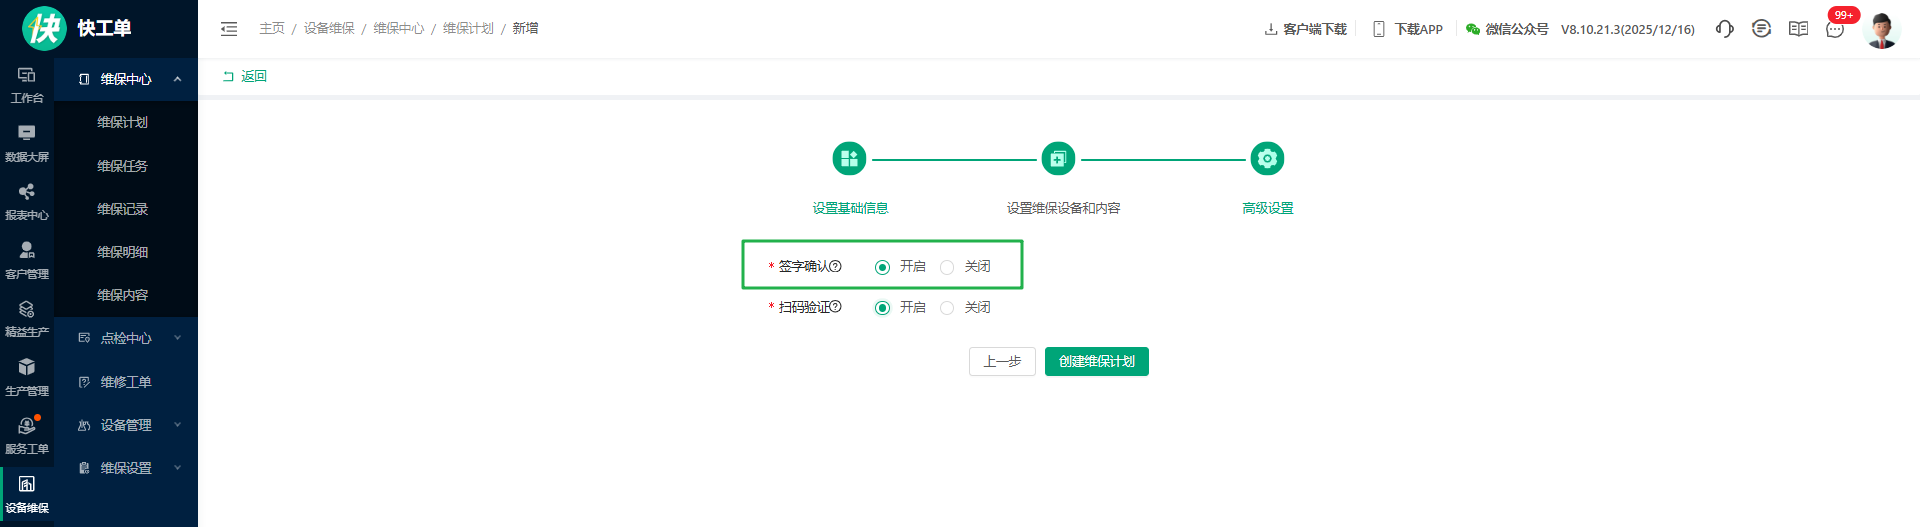The width and height of the screenshot is (1920, 527).
Task: Click the 高级设置 step gear icon
Action: pos(1267,159)
